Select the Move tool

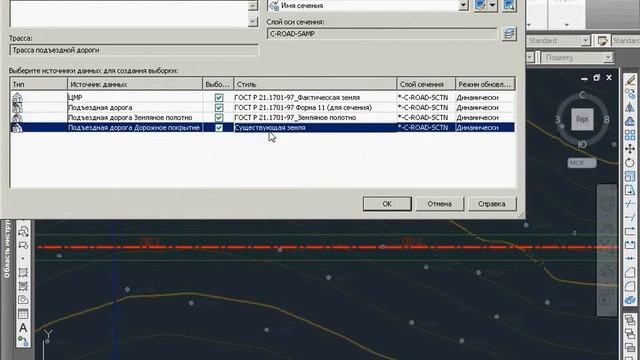click(630, 149)
